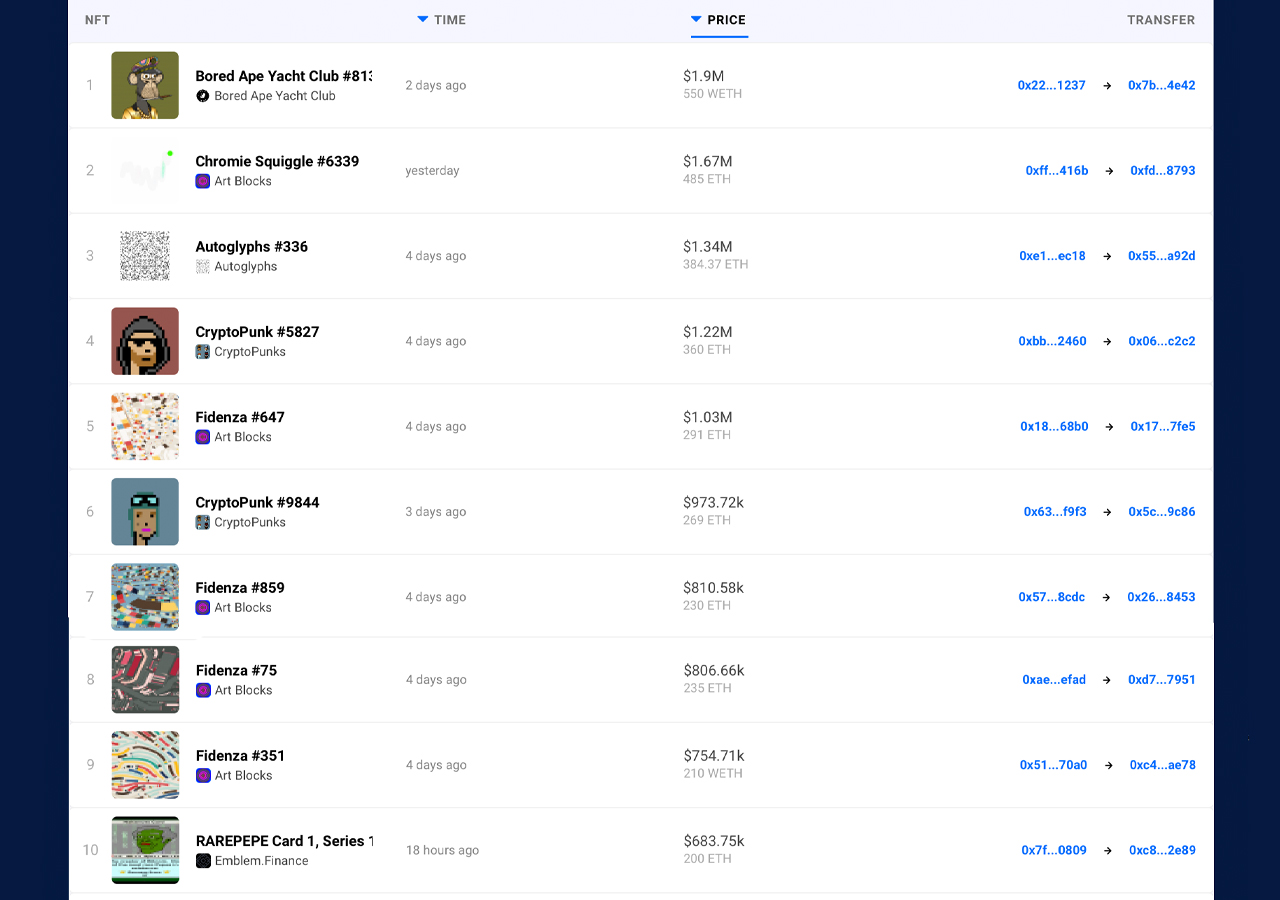Screen dimensions: 1280x900
Task: Click Art Blocks icon under Fidenza #75
Action: pos(203,690)
